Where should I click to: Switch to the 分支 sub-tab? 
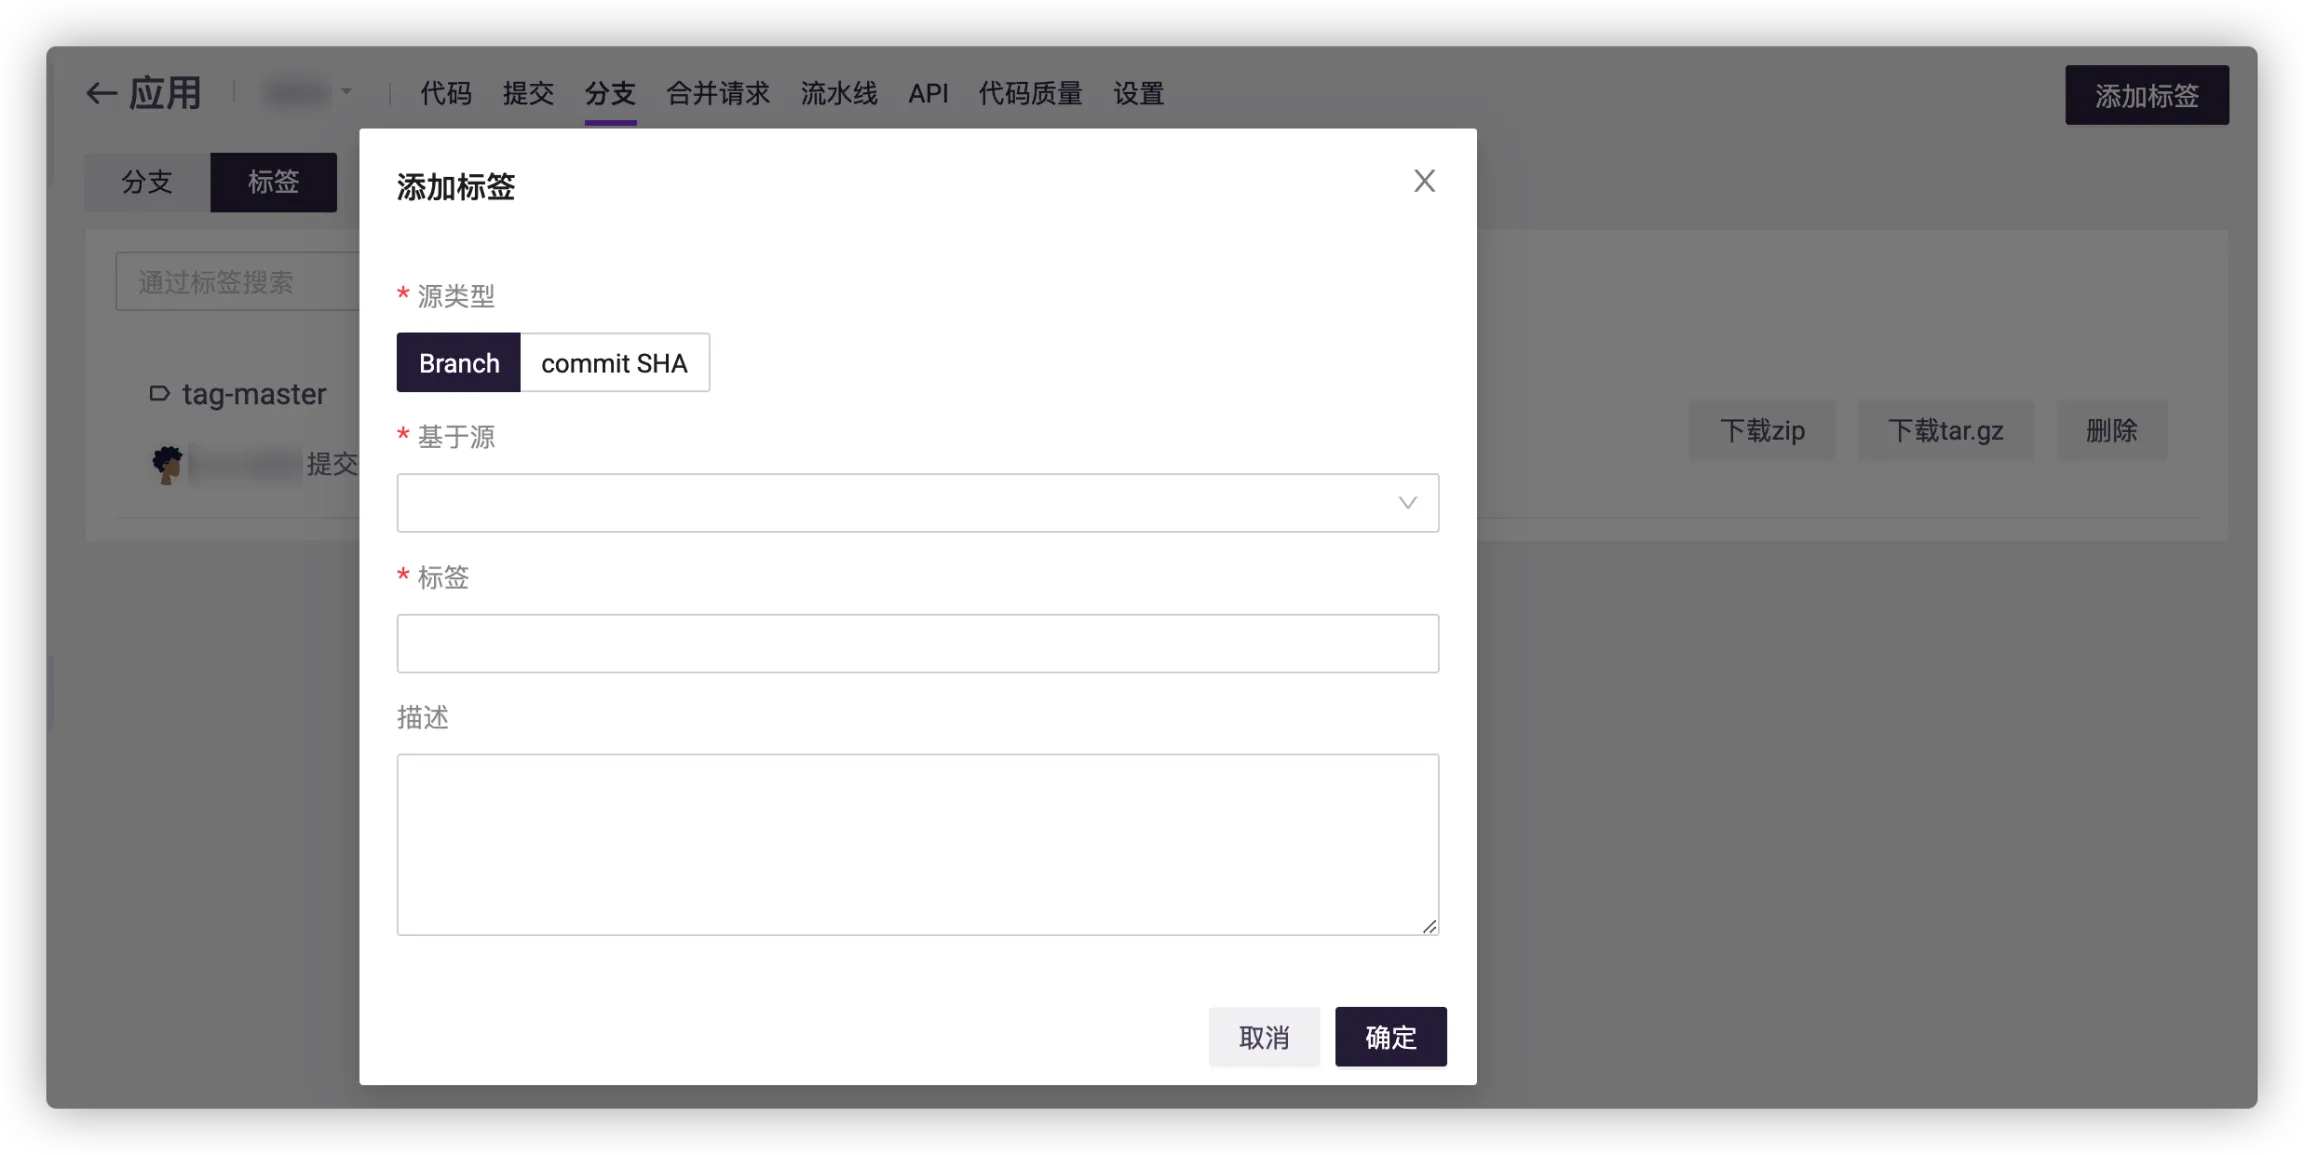click(x=147, y=182)
